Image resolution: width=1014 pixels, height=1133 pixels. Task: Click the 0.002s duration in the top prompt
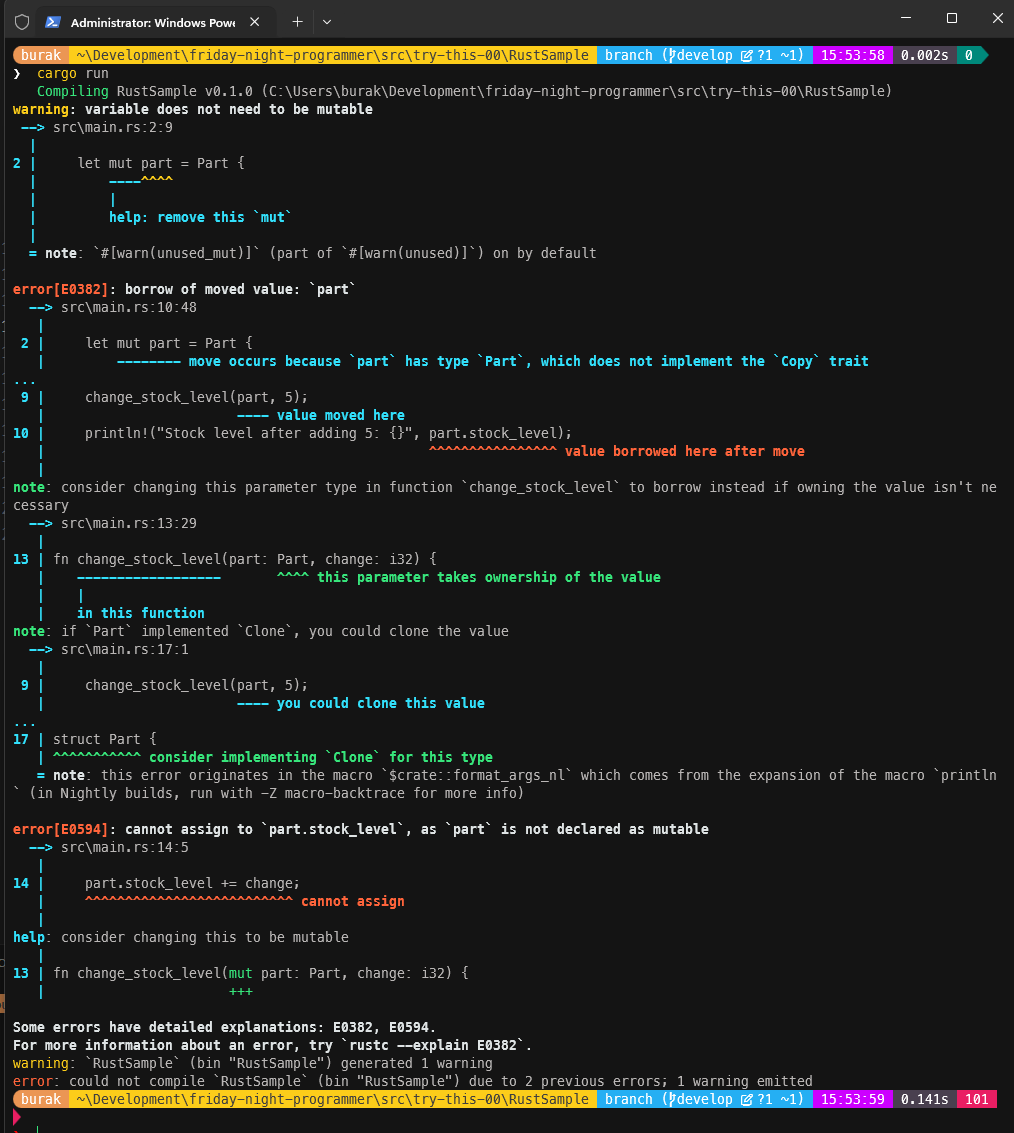click(923, 55)
